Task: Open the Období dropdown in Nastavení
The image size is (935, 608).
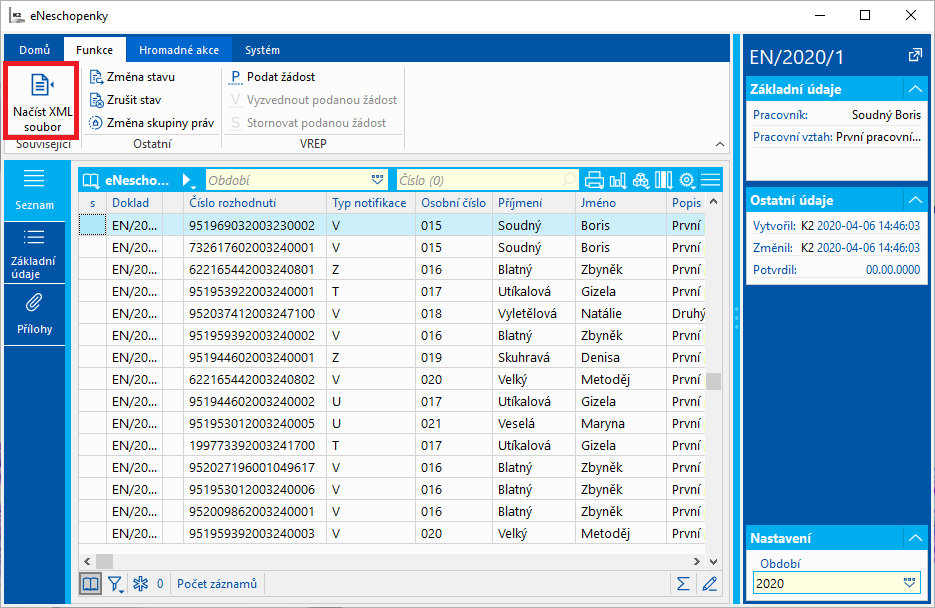Action: point(909,583)
